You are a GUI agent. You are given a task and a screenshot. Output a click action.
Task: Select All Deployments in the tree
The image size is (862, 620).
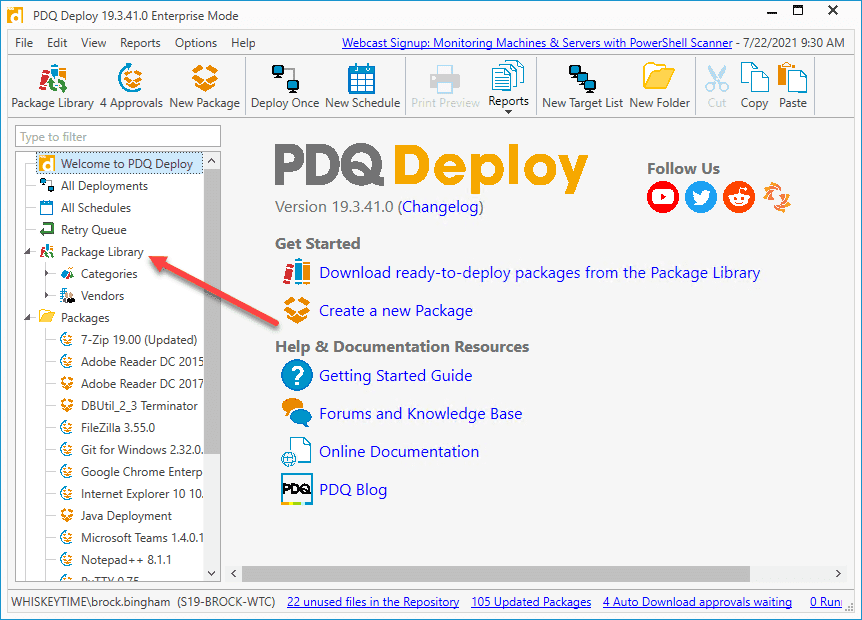[x=104, y=186]
